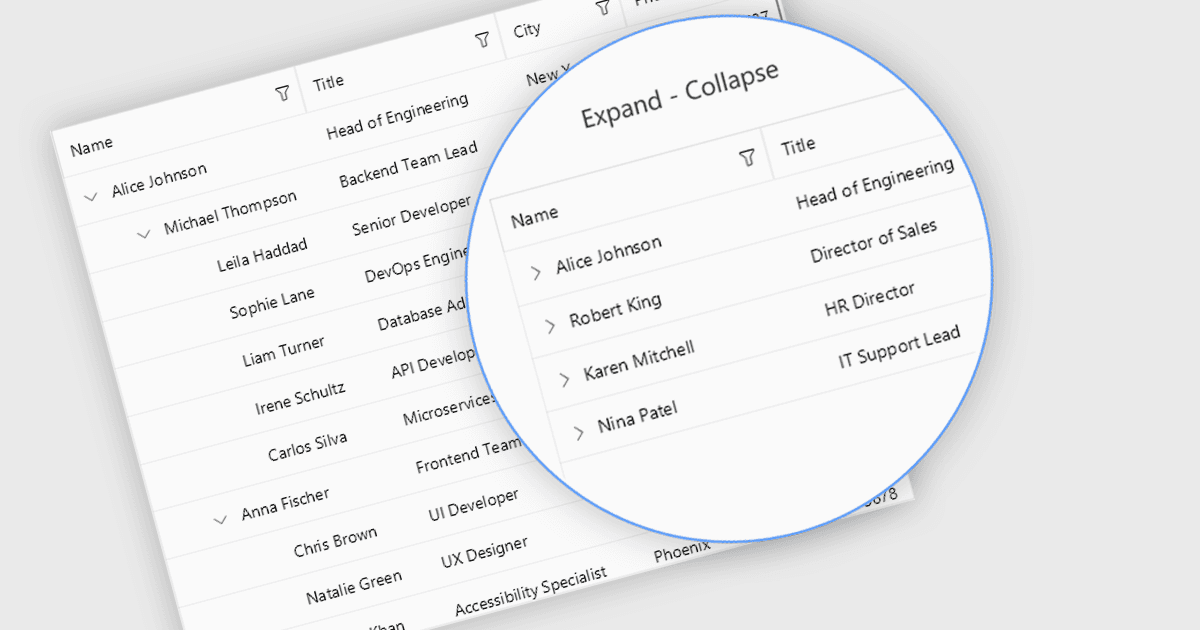Select the Leila Haddad row
Screen dimensions: 1200x630
(262, 255)
